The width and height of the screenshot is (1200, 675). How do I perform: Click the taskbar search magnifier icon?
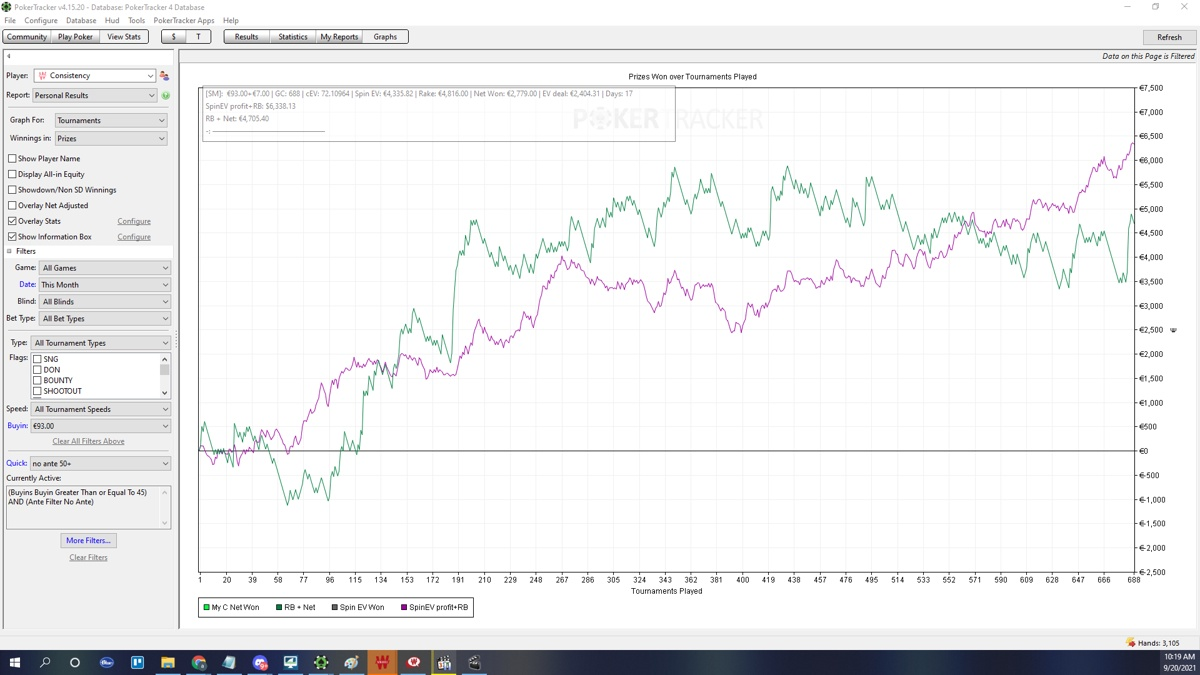coord(45,663)
